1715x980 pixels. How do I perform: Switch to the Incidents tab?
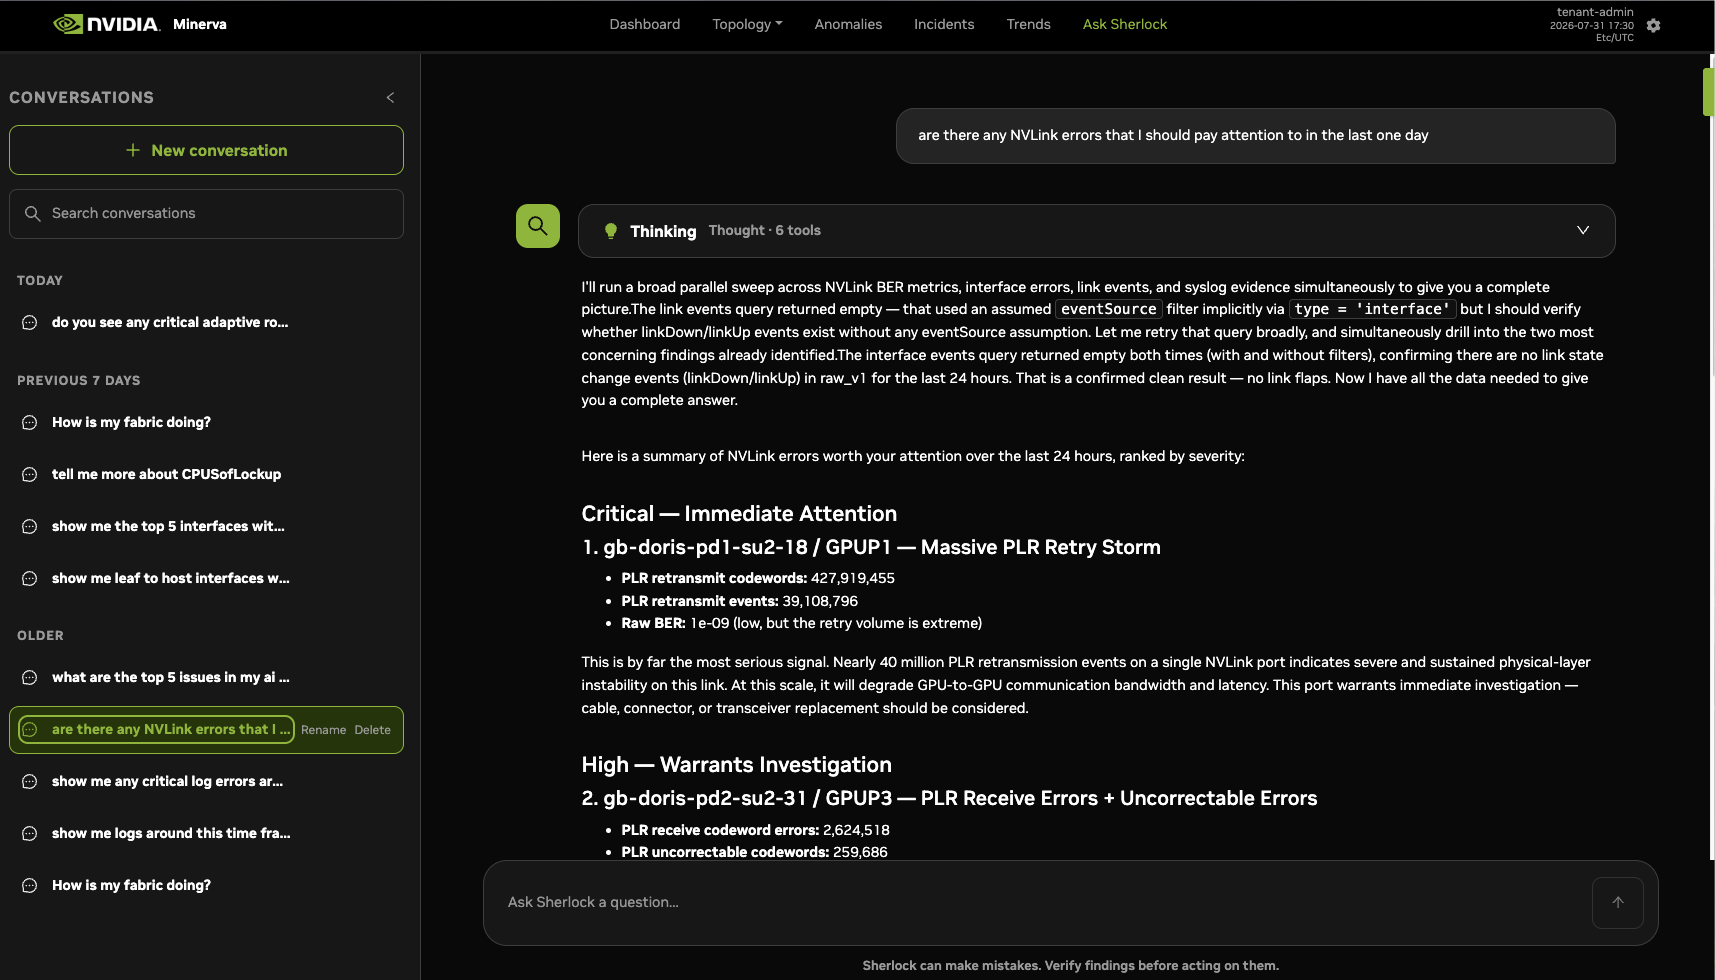click(x=944, y=24)
